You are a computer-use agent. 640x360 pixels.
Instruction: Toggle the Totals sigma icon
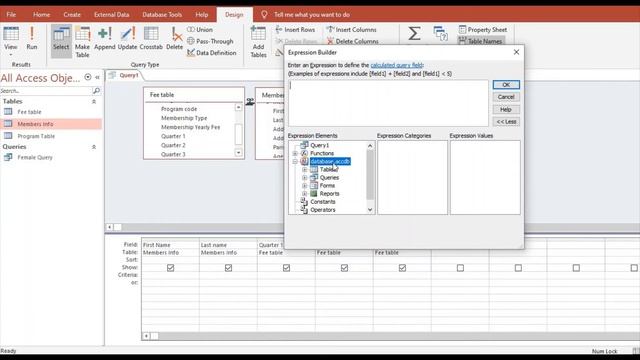[414, 33]
